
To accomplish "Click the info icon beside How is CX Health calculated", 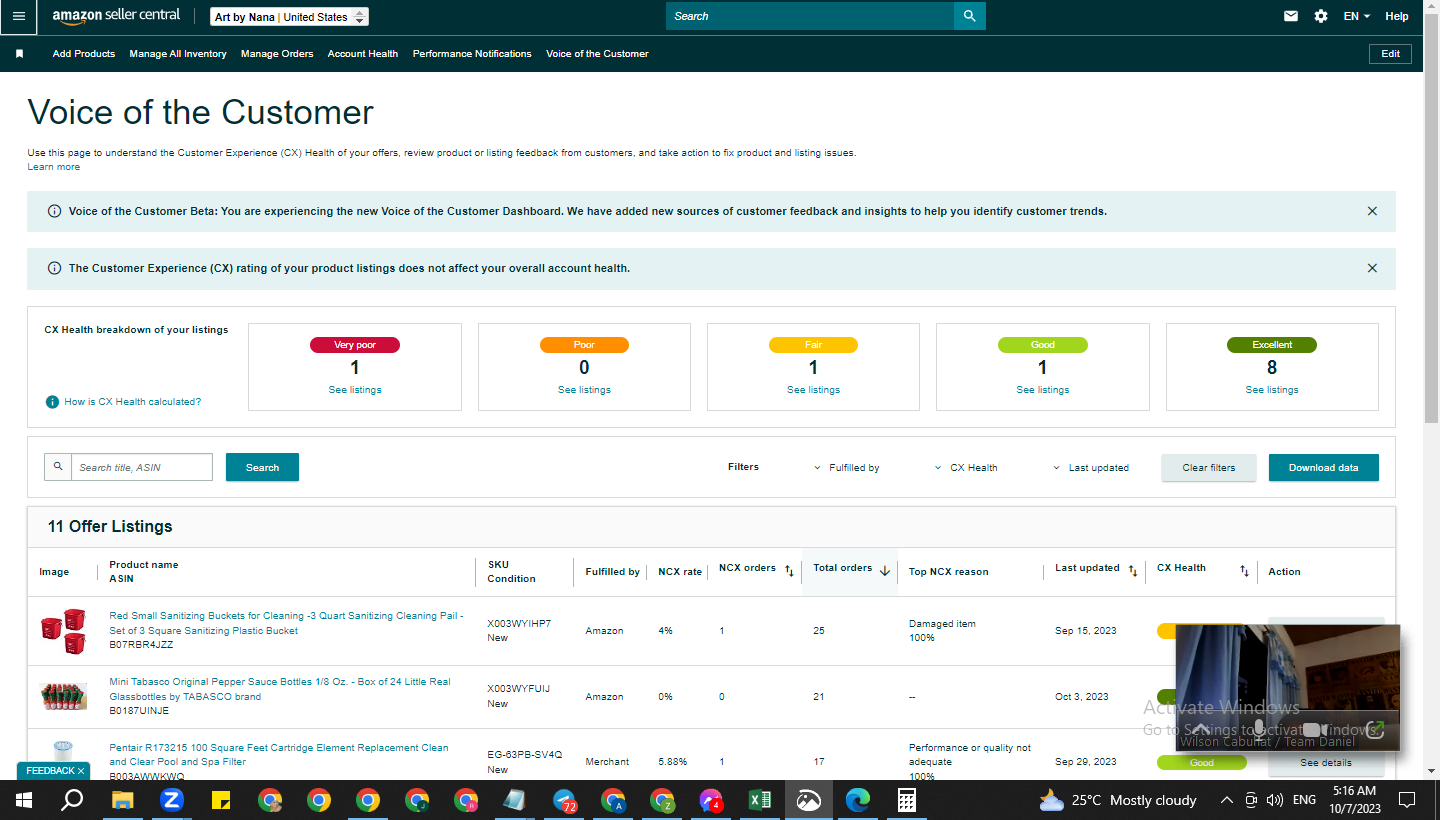I will pyautogui.click(x=53, y=402).
